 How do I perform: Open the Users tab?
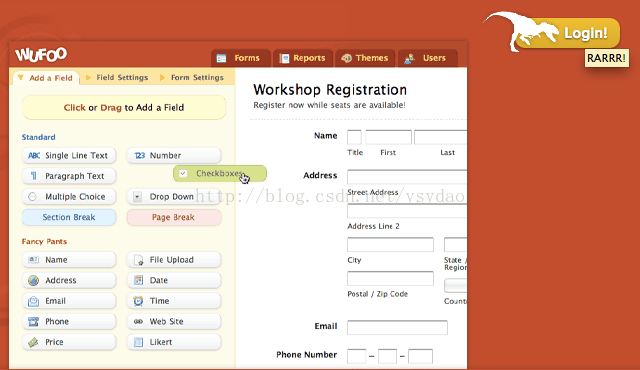click(427, 58)
